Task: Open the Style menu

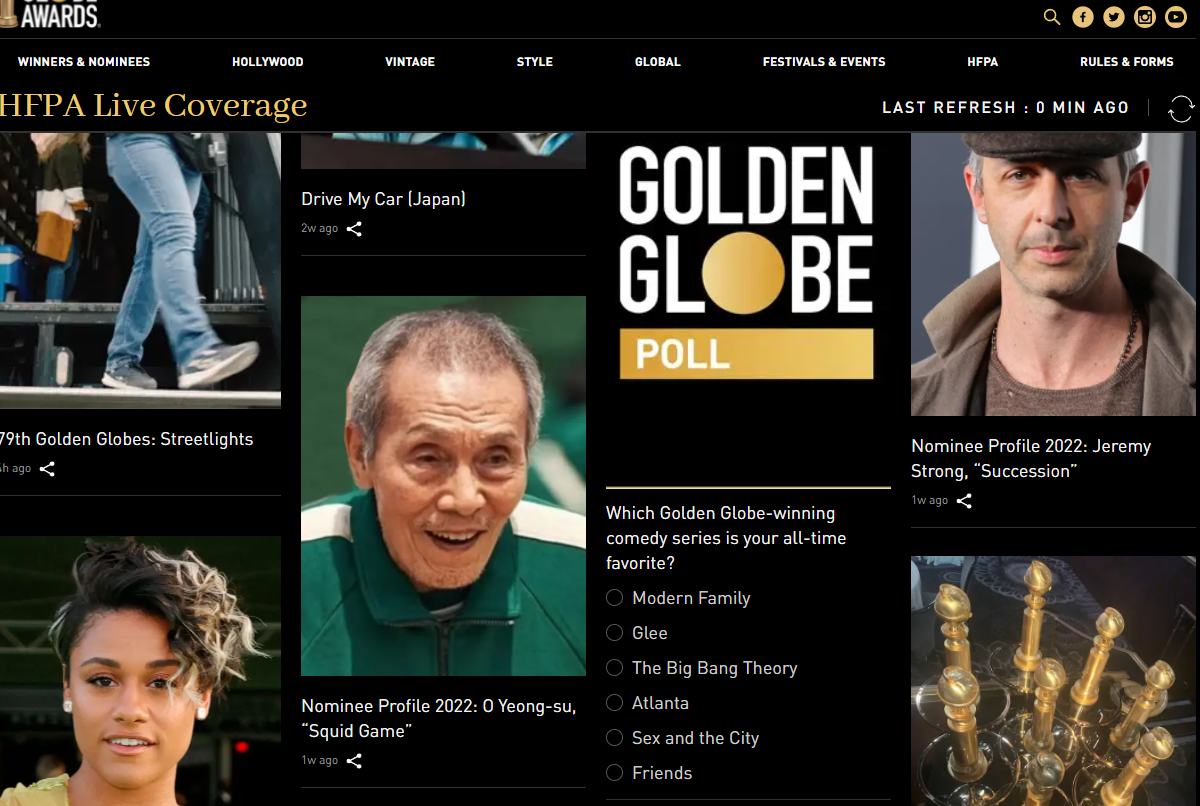Action: pyautogui.click(x=535, y=62)
